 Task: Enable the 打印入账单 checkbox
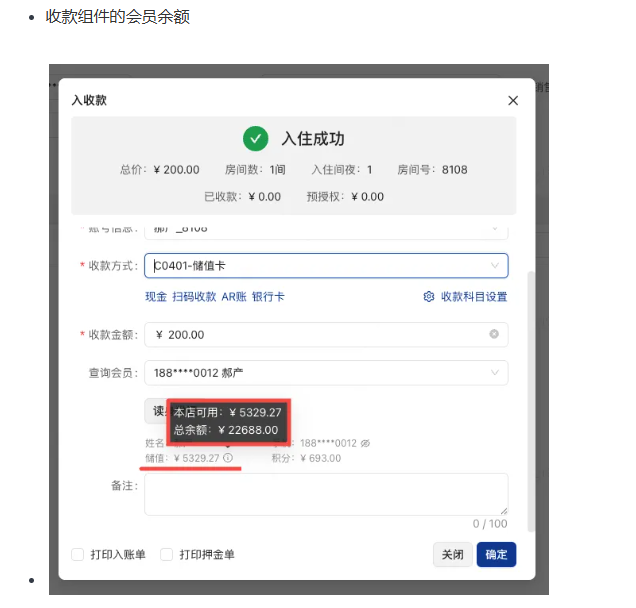78,554
